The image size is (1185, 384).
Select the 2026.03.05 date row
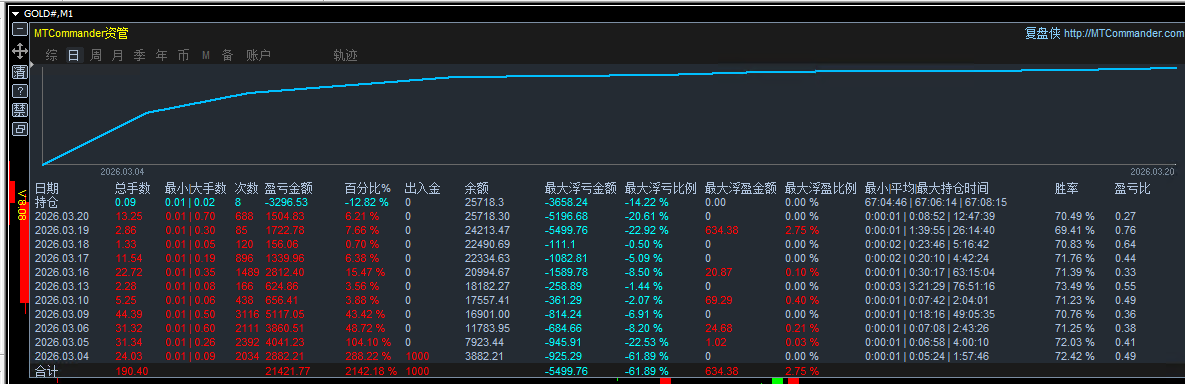click(63, 342)
